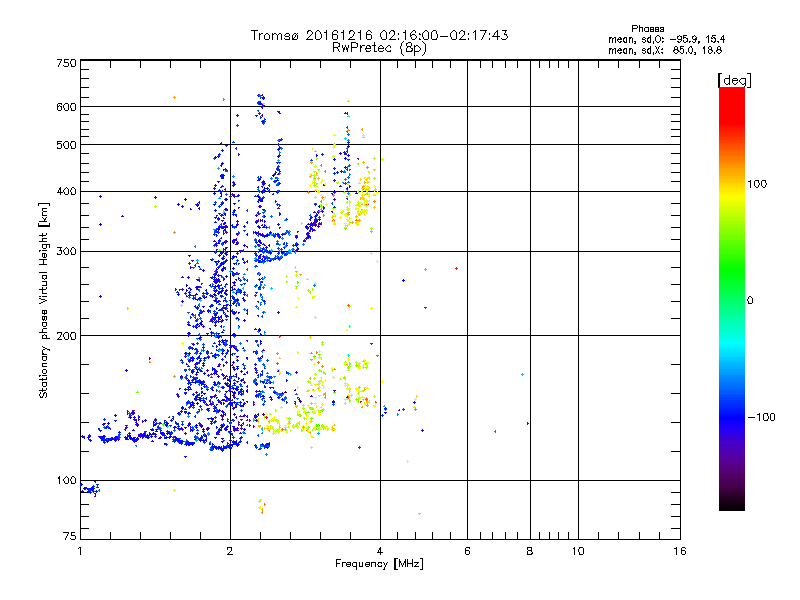Click the x-axis '2' tick label
This screenshot has width=800, height=600.
pyautogui.click(x=230, y=551)
